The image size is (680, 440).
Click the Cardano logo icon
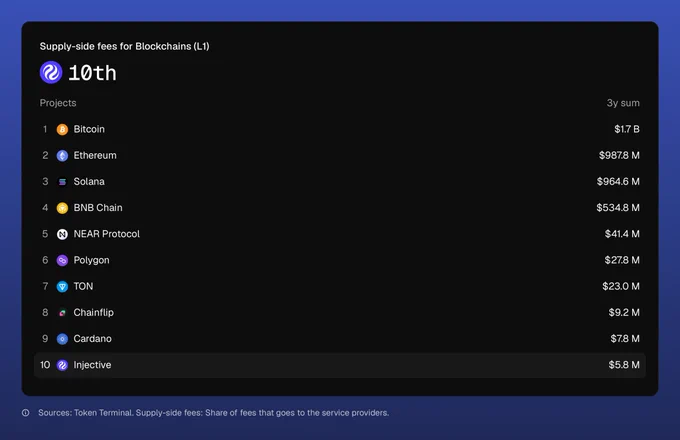[x=62, y=339]
